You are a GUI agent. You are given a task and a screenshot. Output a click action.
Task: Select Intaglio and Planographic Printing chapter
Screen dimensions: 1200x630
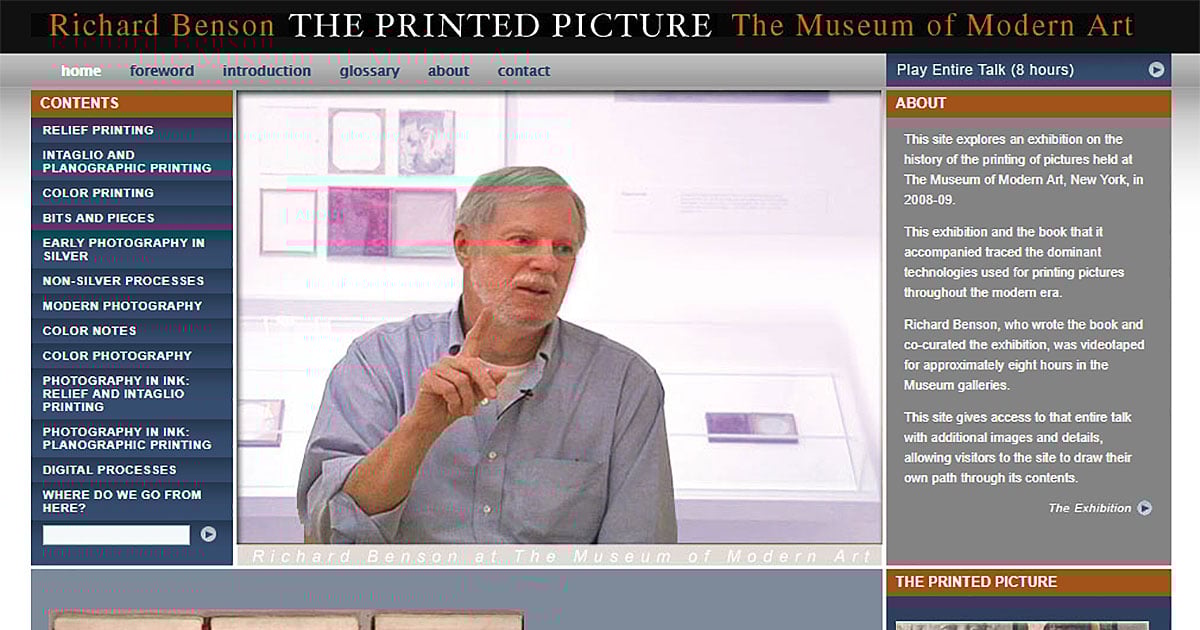[127, 161]
